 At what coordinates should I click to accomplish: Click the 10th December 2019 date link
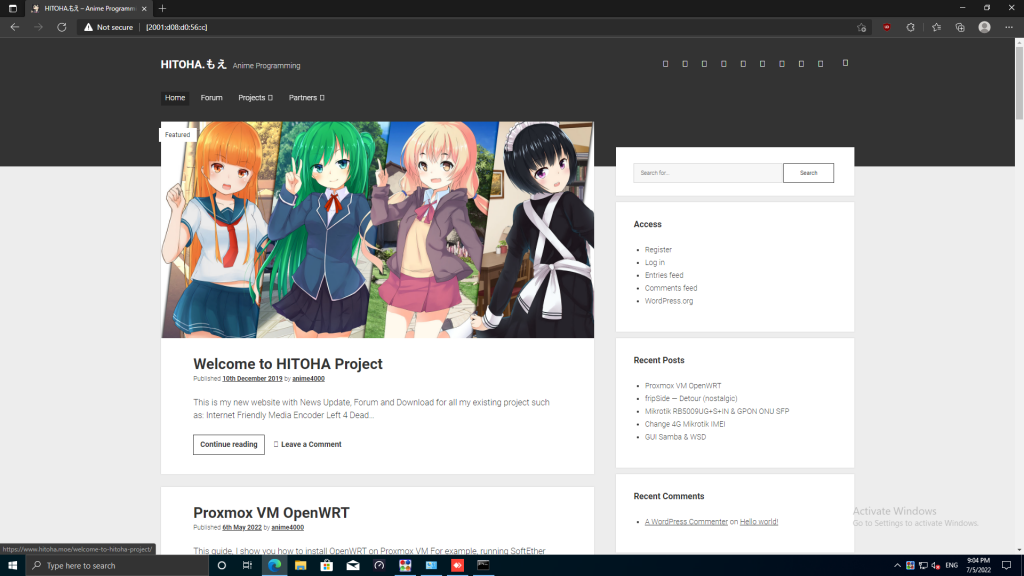tap(252, 379)
